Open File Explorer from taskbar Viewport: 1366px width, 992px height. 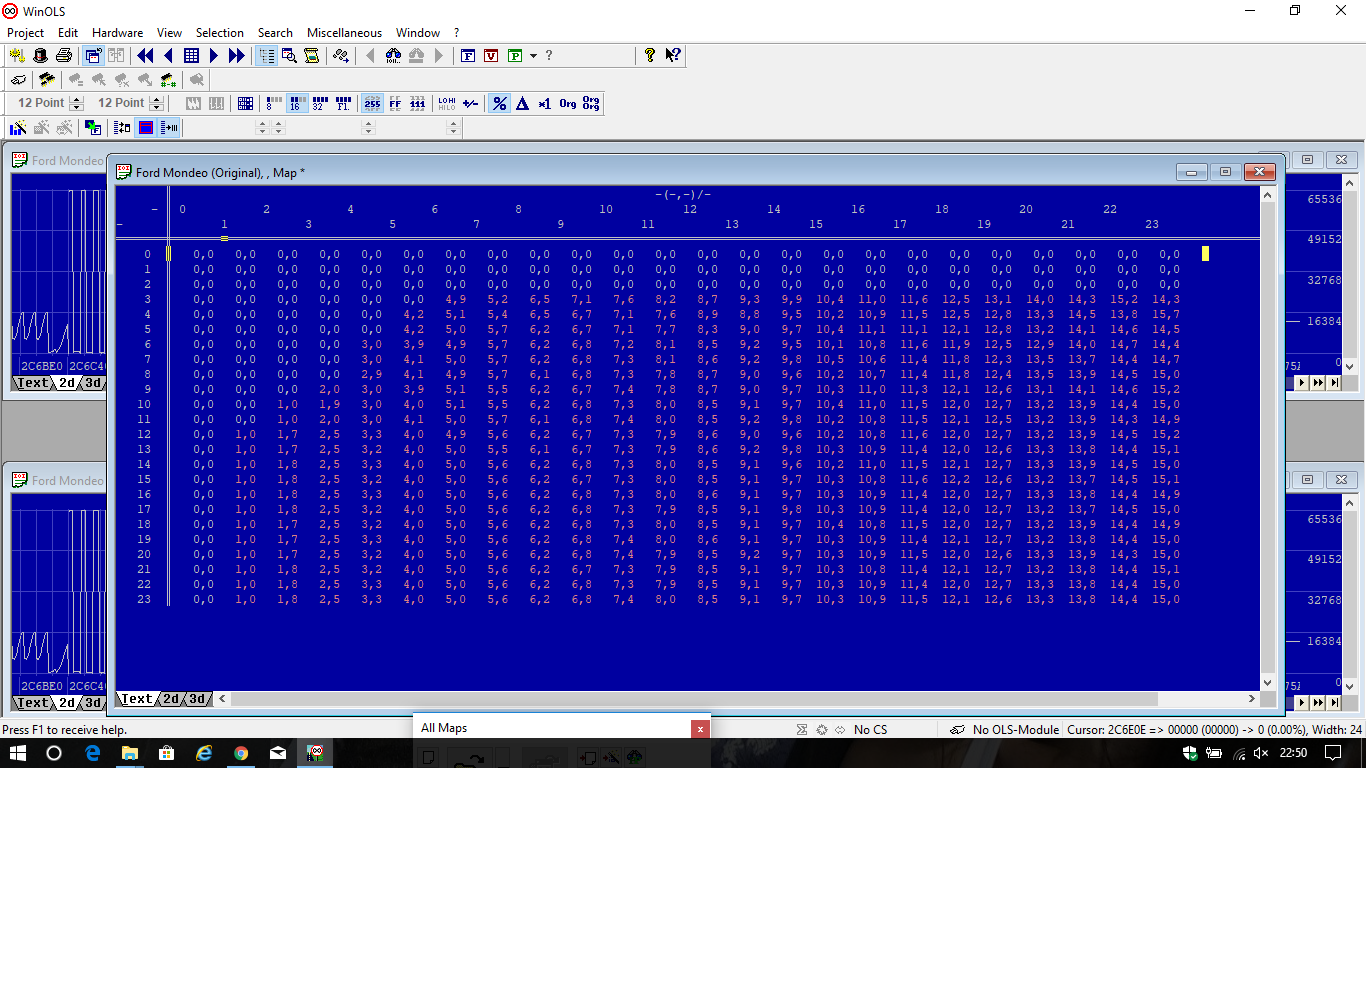point(129,753)
